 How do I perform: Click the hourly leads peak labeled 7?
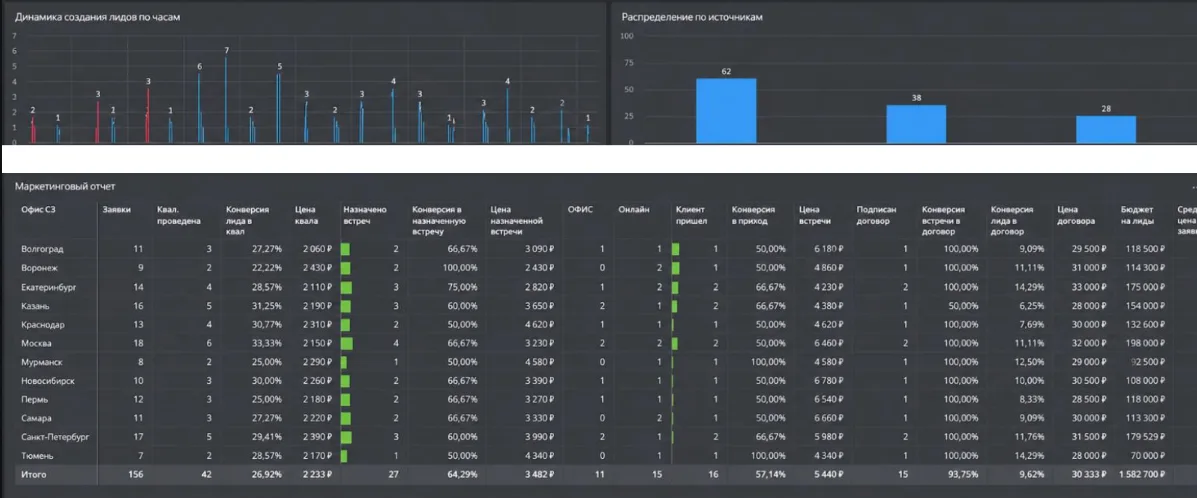click(x=226, y=99)
